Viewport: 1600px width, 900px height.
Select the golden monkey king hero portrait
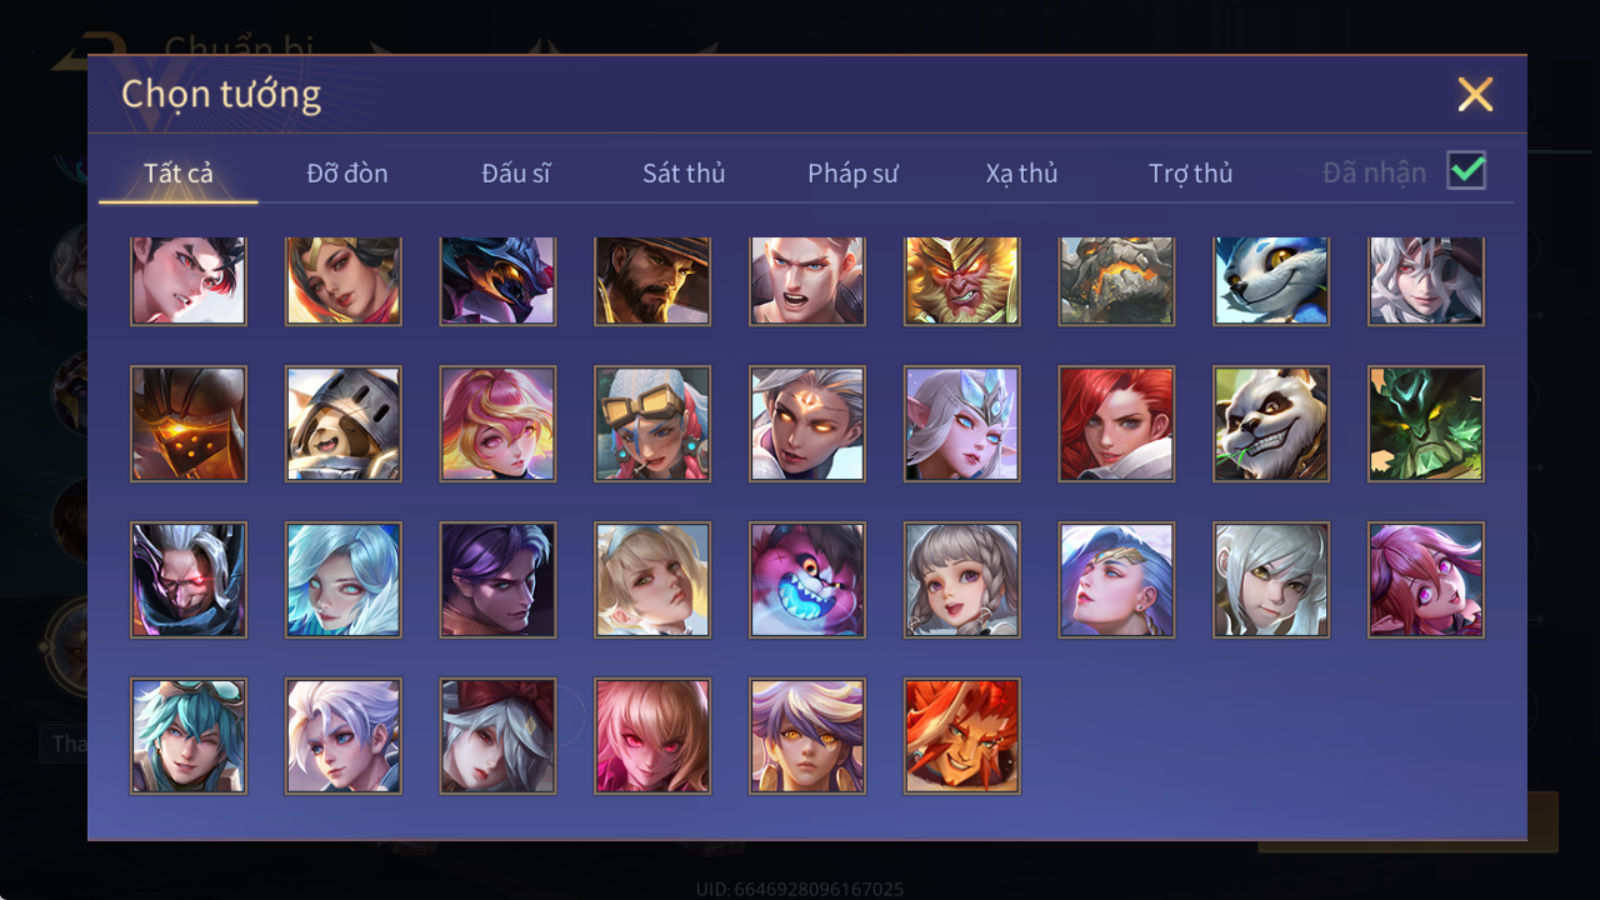point(962,281)
